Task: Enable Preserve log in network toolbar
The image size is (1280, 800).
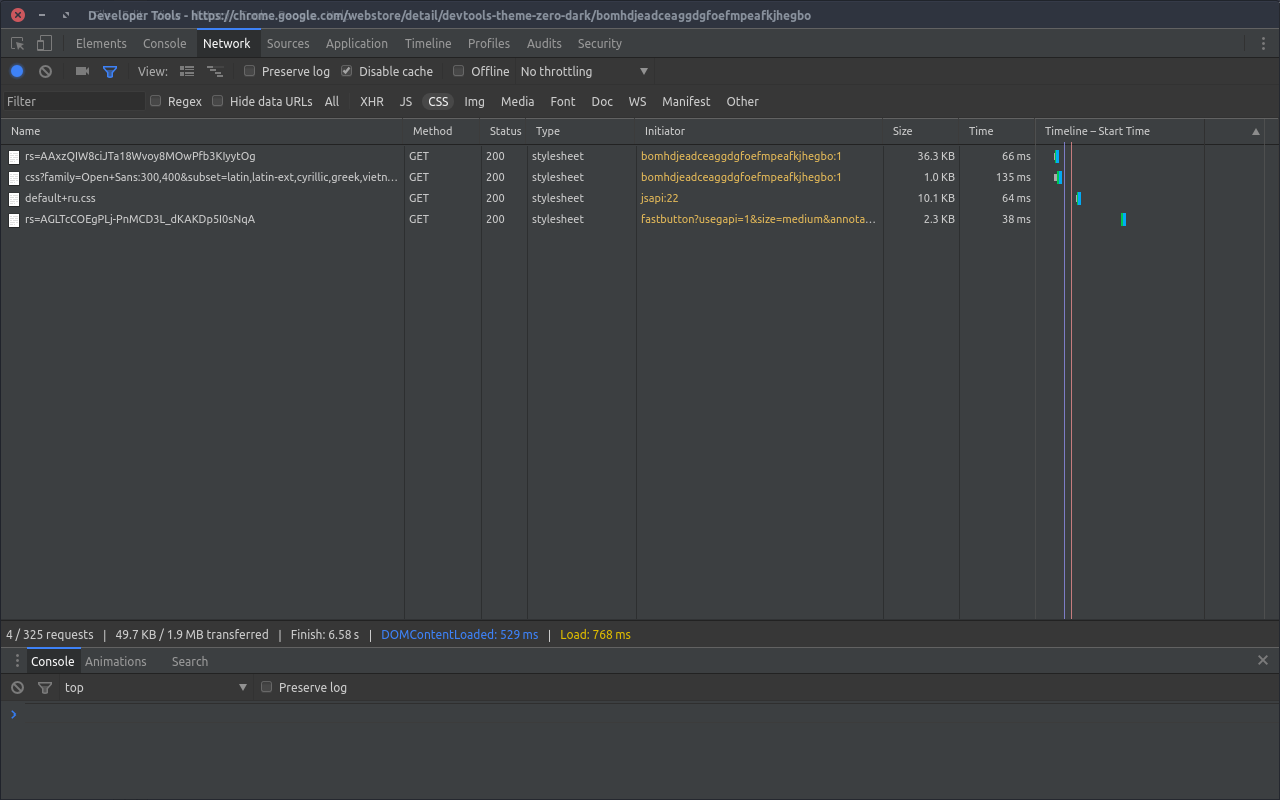Action: click(250, 71)
